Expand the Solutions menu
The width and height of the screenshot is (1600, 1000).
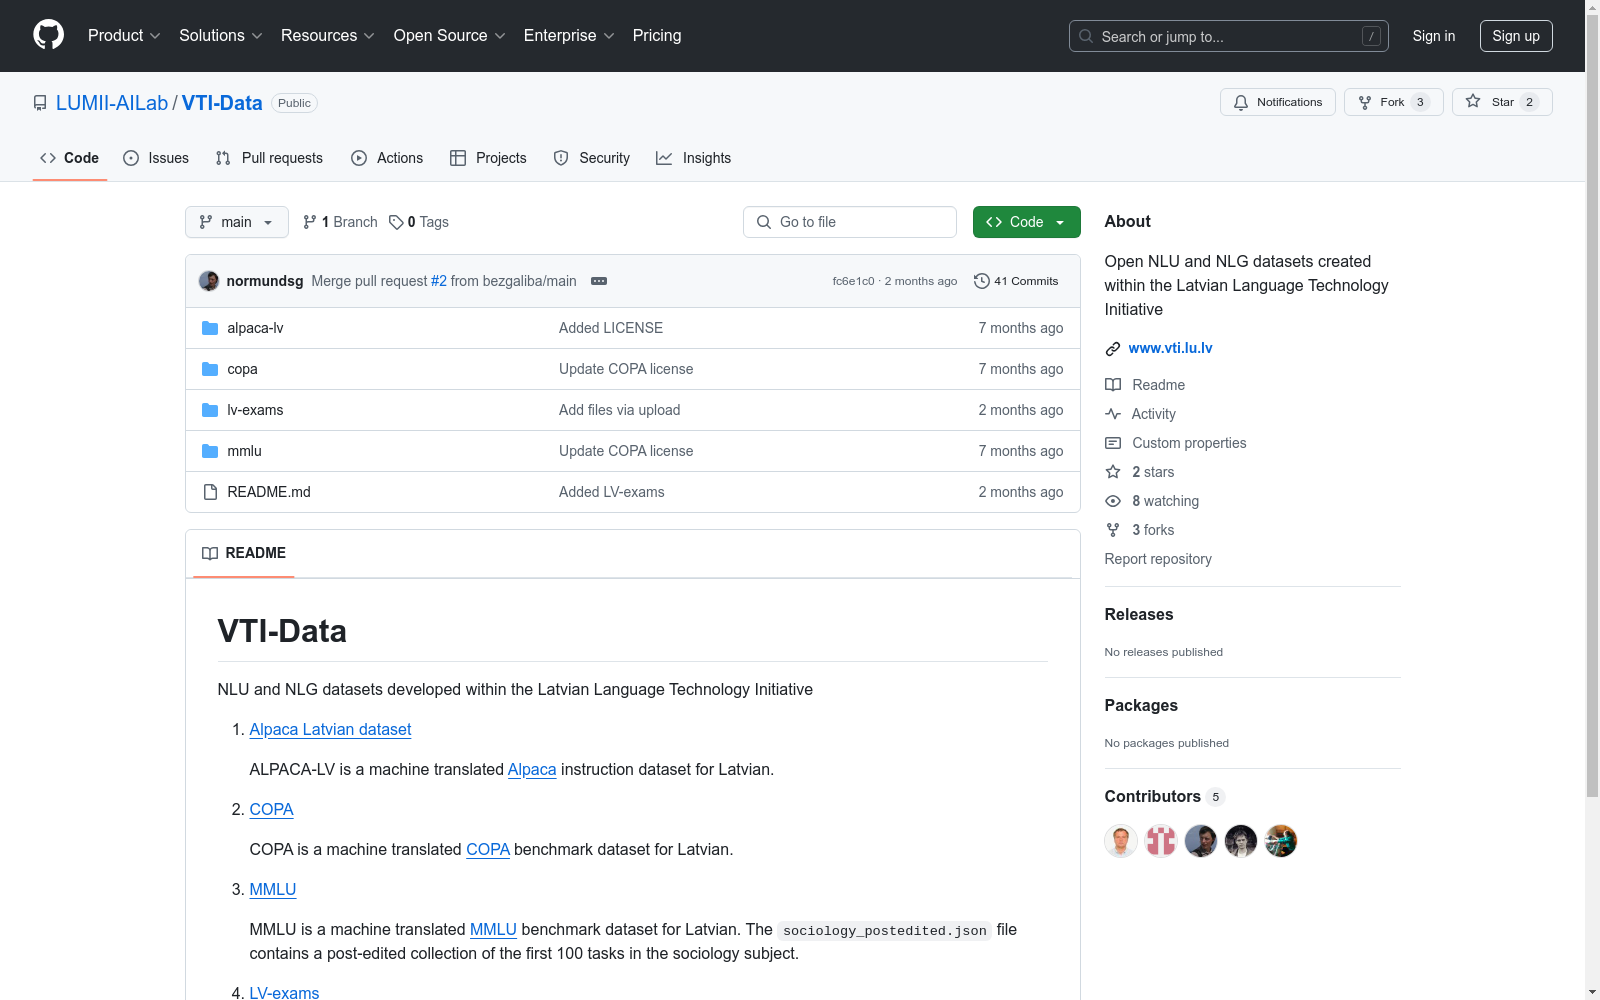pyautogui.click(x=220, y=36)
